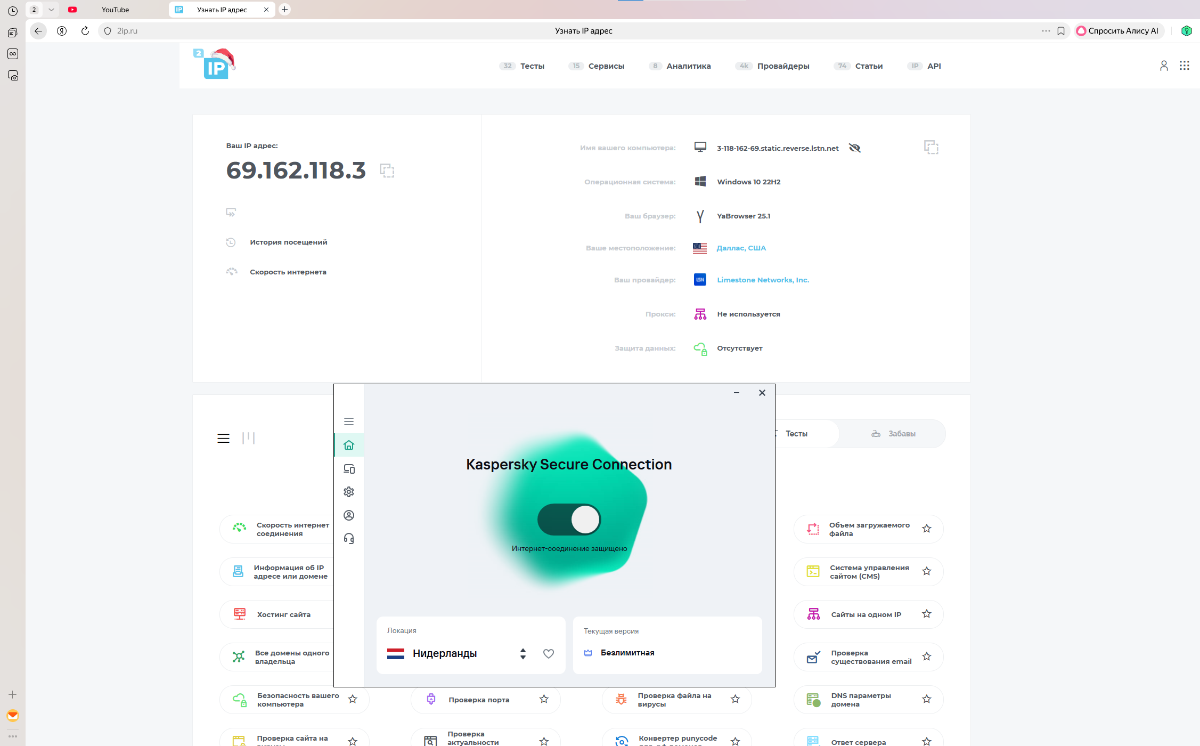Open the apps grid icon on 2ip
Image resolution: width=1200 pixels, height=746 pixels.
[x=1185, y=66]
